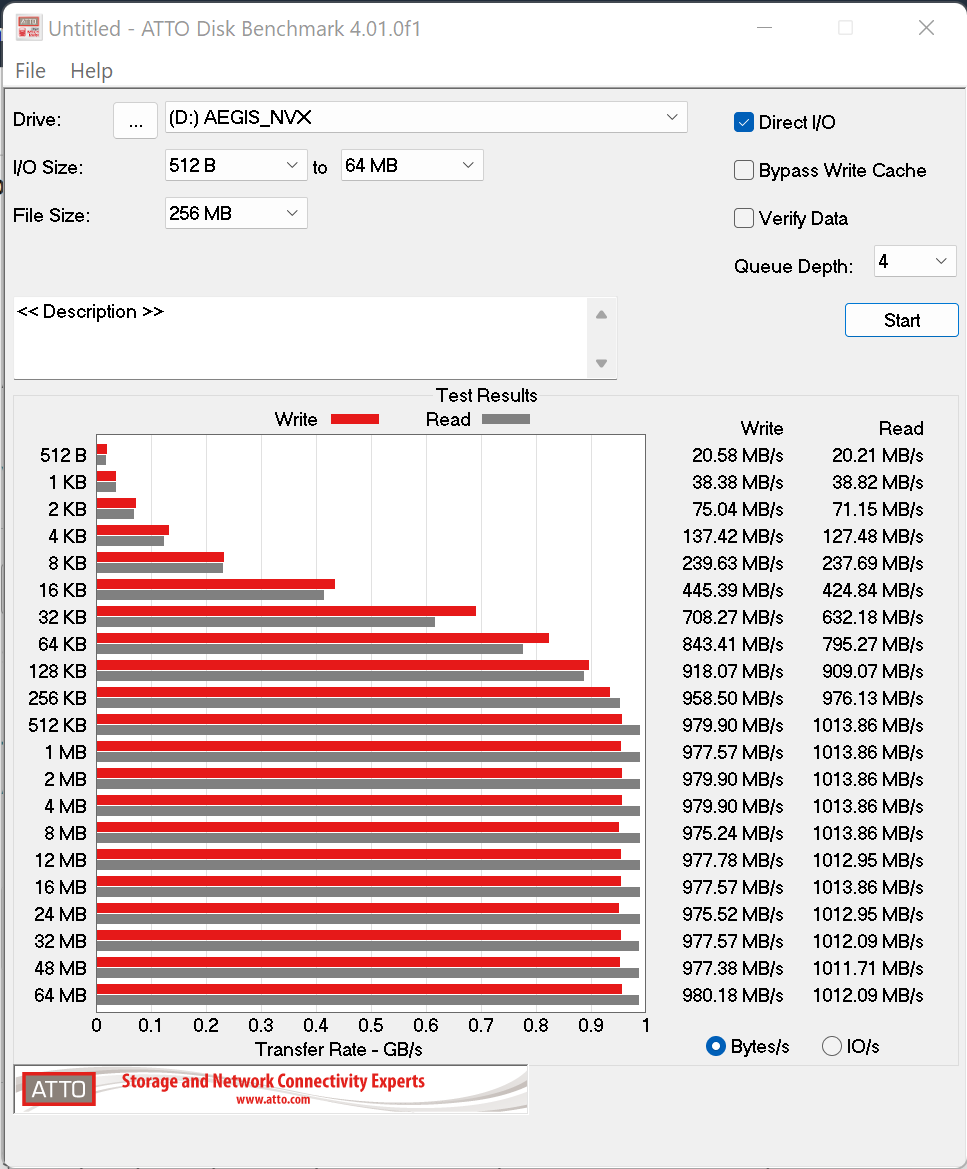Click the ATTO app icon in title bar

[28, 28]
